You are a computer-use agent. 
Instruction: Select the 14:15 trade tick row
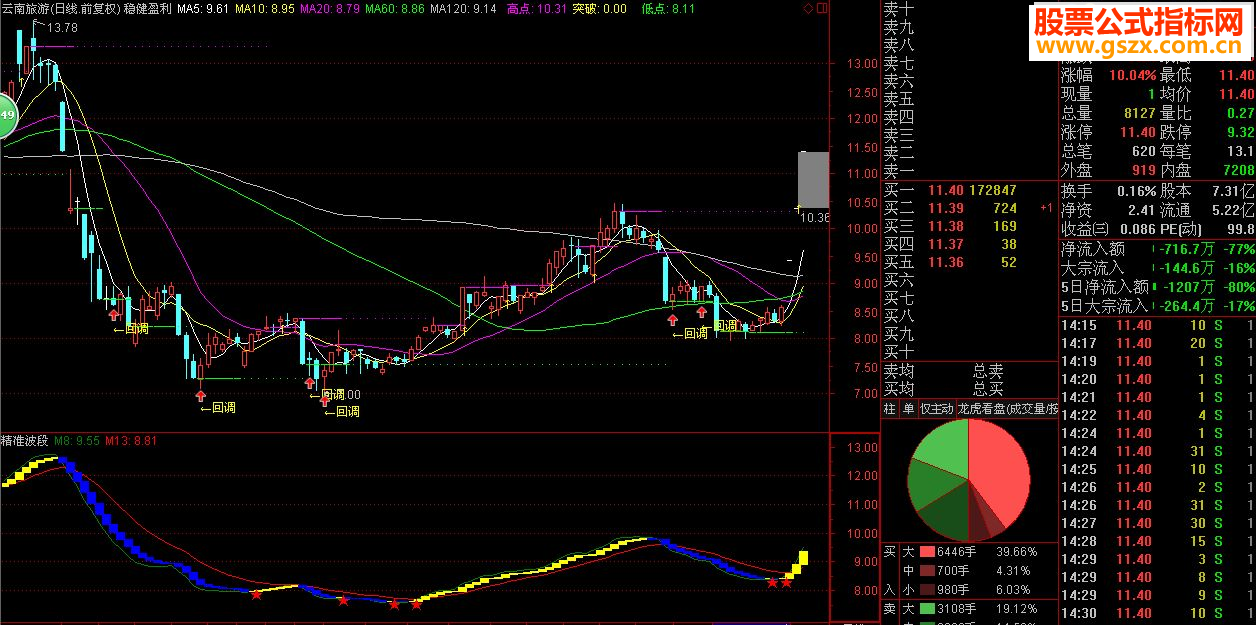coord(1157,325)
